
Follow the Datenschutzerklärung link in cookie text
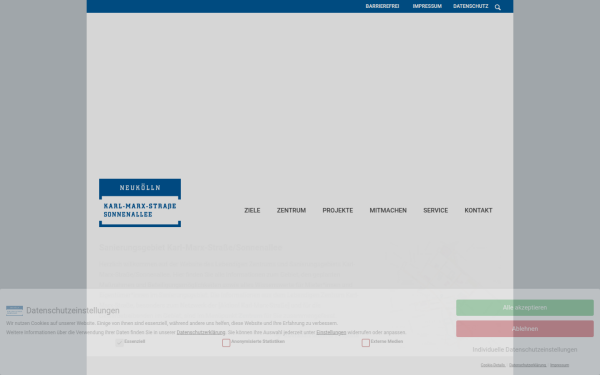201,332
